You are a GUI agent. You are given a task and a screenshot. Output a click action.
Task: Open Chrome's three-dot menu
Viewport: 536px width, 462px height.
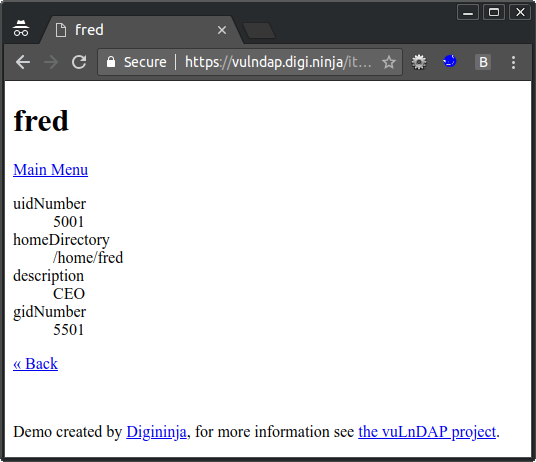coord(513,62)
